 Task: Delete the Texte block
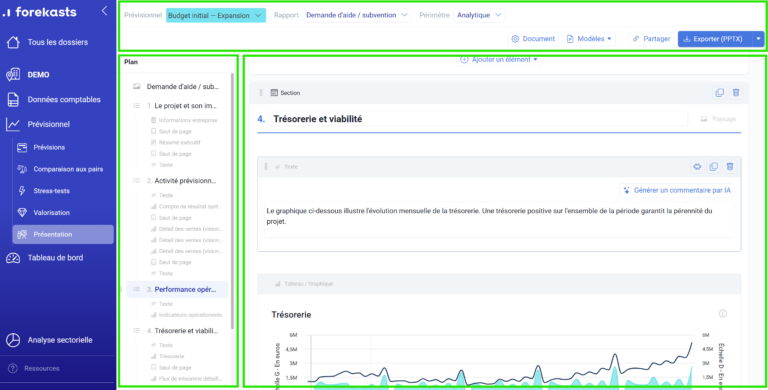click(x=730, y=167)
